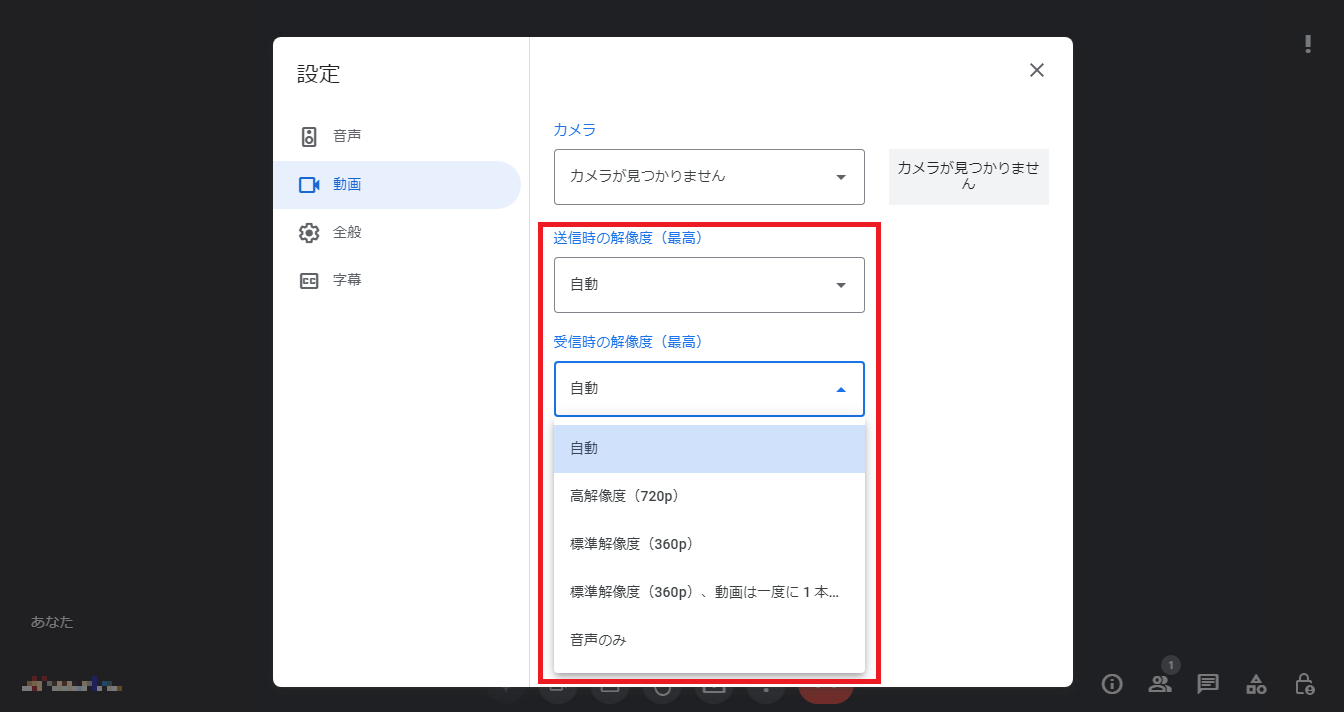This screenshot has height=712, width=1344.
Task: Click the カメラが見つかりません preview box
Action: 968,177
